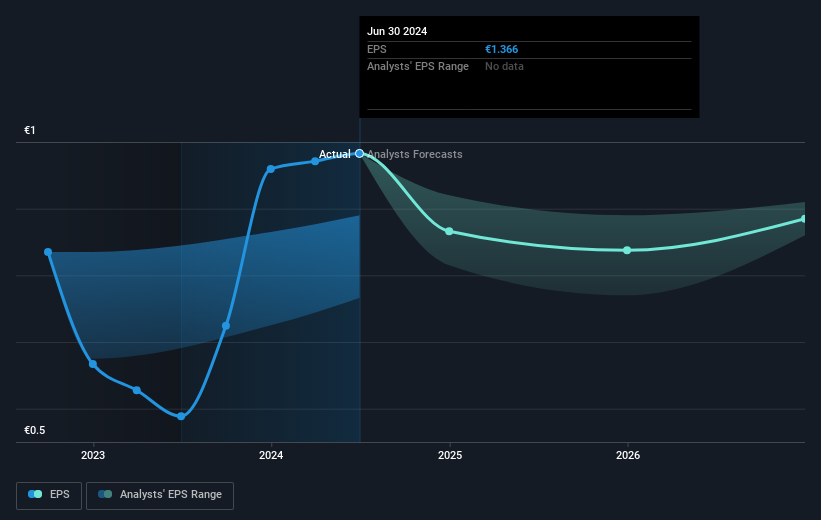This screenshot has height=520, width=821.
Task: Click the 2026 x-axis label
Action: point(628,455)
